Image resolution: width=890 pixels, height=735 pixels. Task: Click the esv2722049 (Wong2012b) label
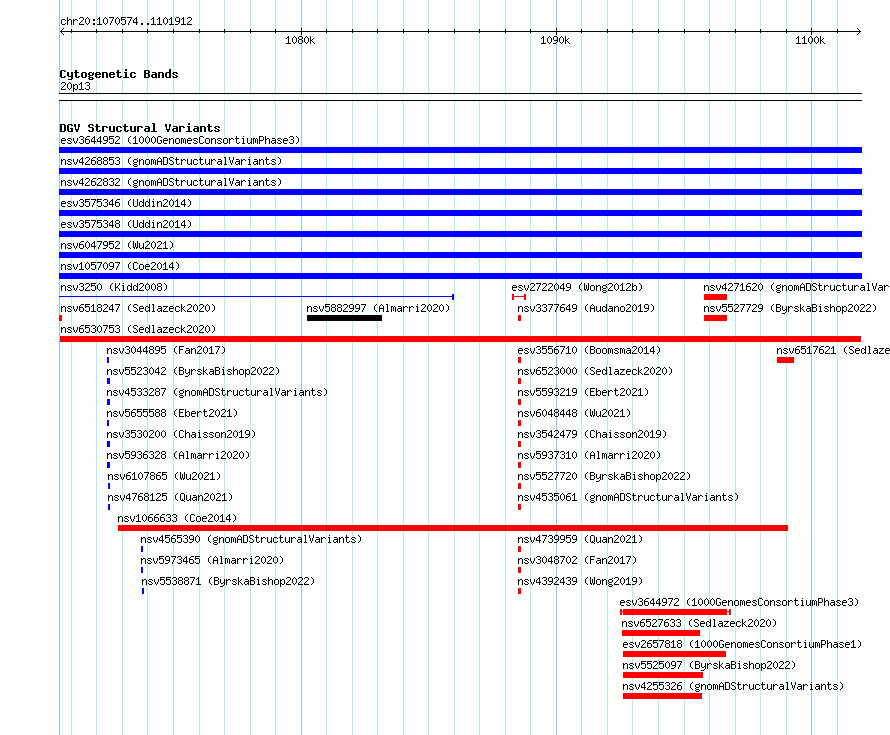coord(577,287)
